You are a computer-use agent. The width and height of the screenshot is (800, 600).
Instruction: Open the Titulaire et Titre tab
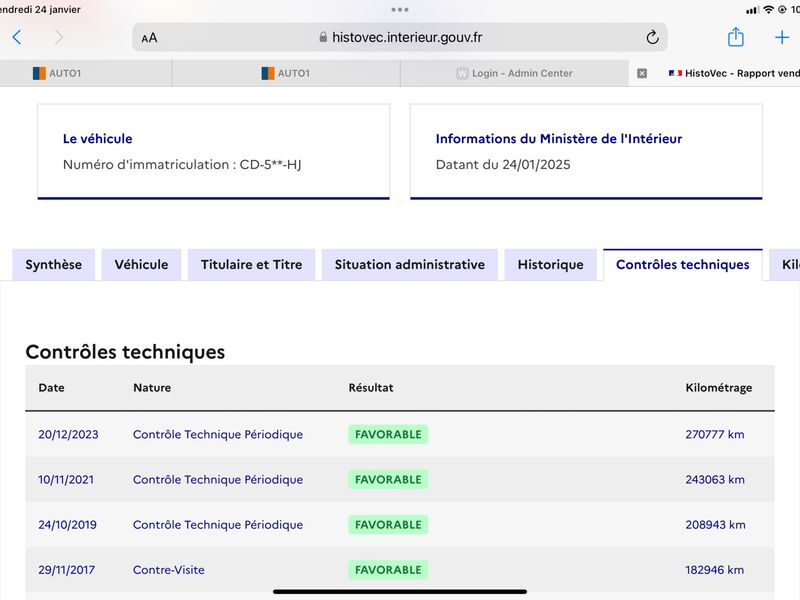coord(252,265)
